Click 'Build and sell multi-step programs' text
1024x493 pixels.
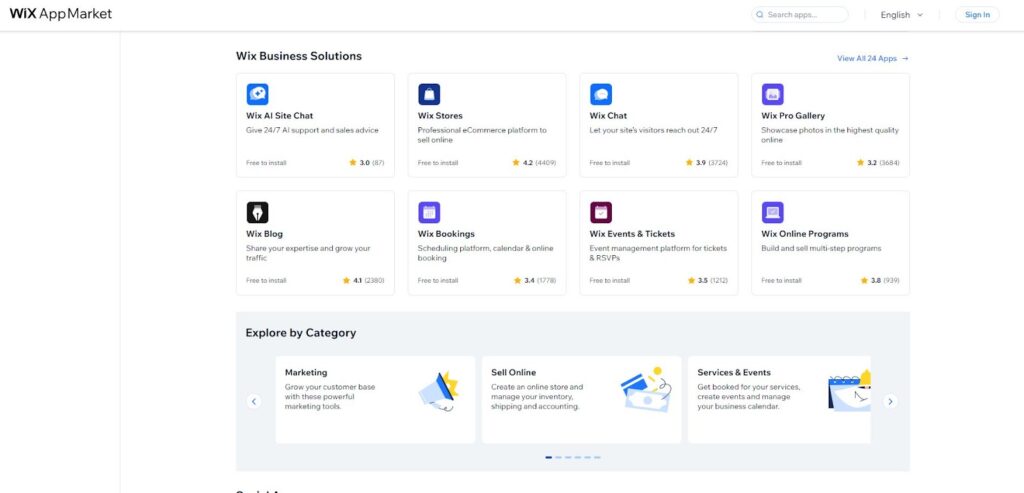point(821,248)
